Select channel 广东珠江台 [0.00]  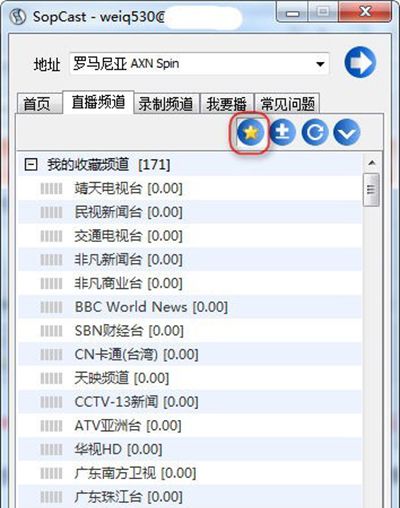[129, 497]
